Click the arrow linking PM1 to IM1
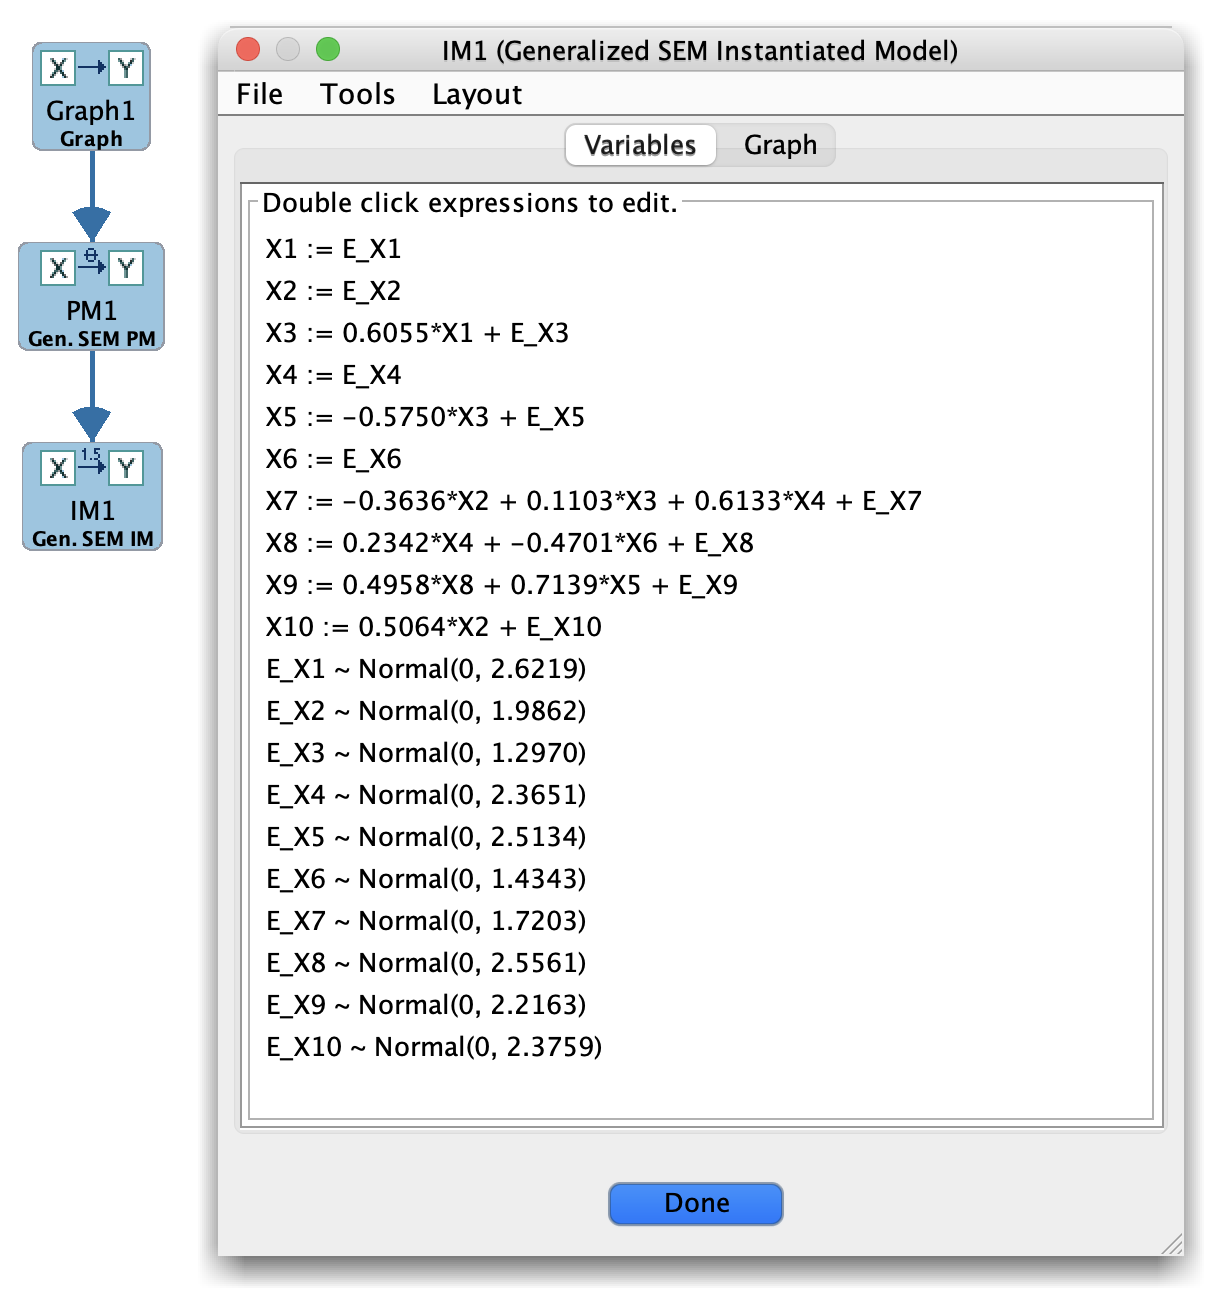This screenshot has width=1216, height=1306. point(91,396)
